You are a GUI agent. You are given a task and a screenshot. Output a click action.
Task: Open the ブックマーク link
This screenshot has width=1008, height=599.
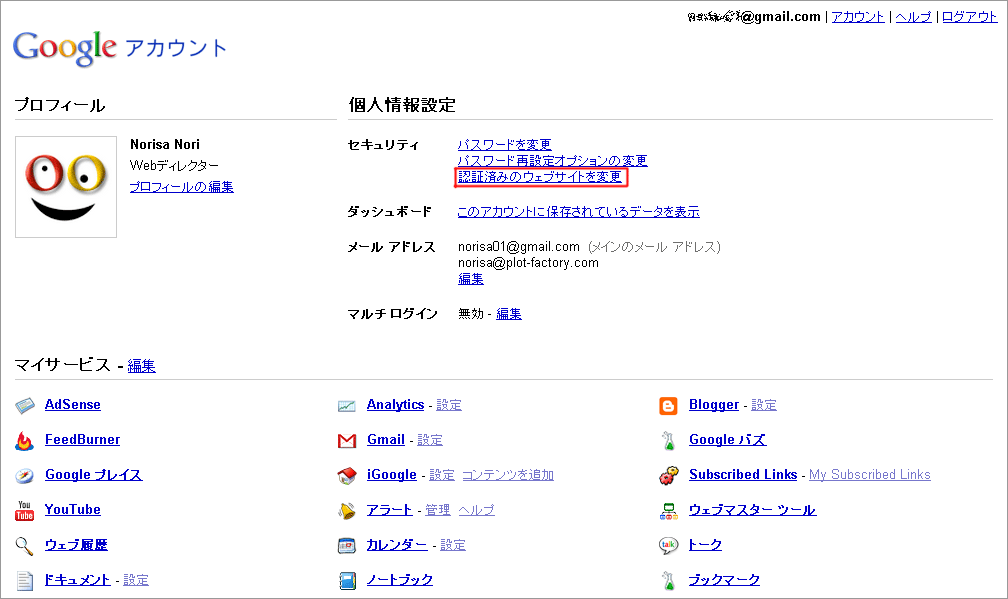(x=724, y=580)
